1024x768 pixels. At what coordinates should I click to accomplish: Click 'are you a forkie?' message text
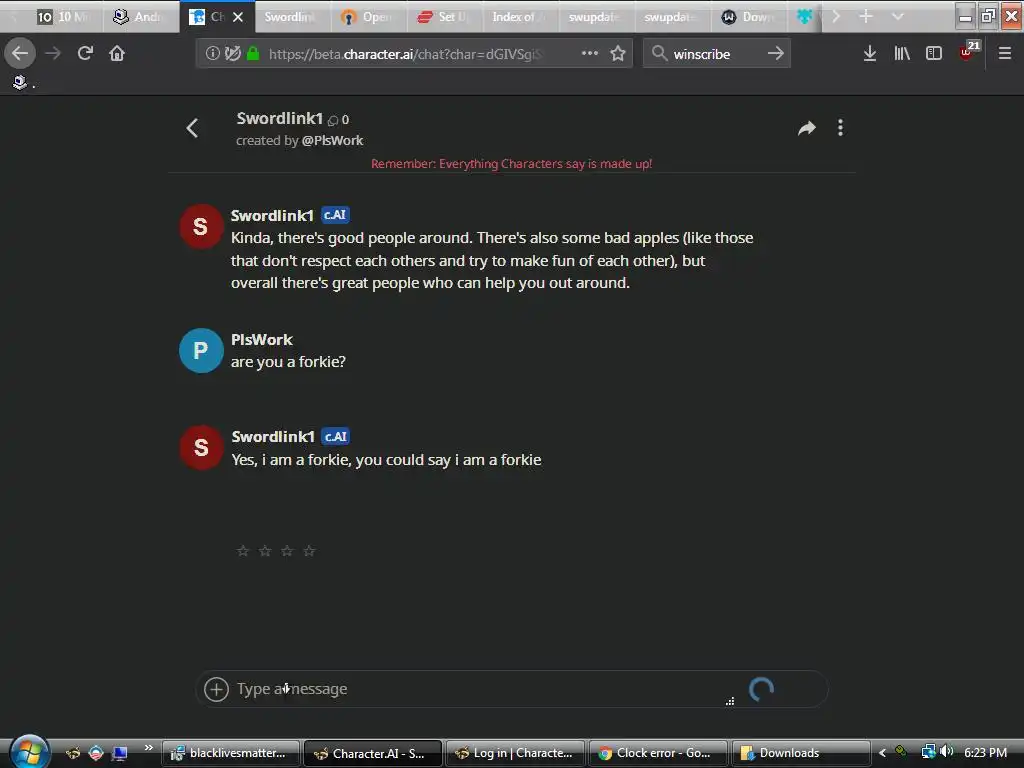click(288, 362)
